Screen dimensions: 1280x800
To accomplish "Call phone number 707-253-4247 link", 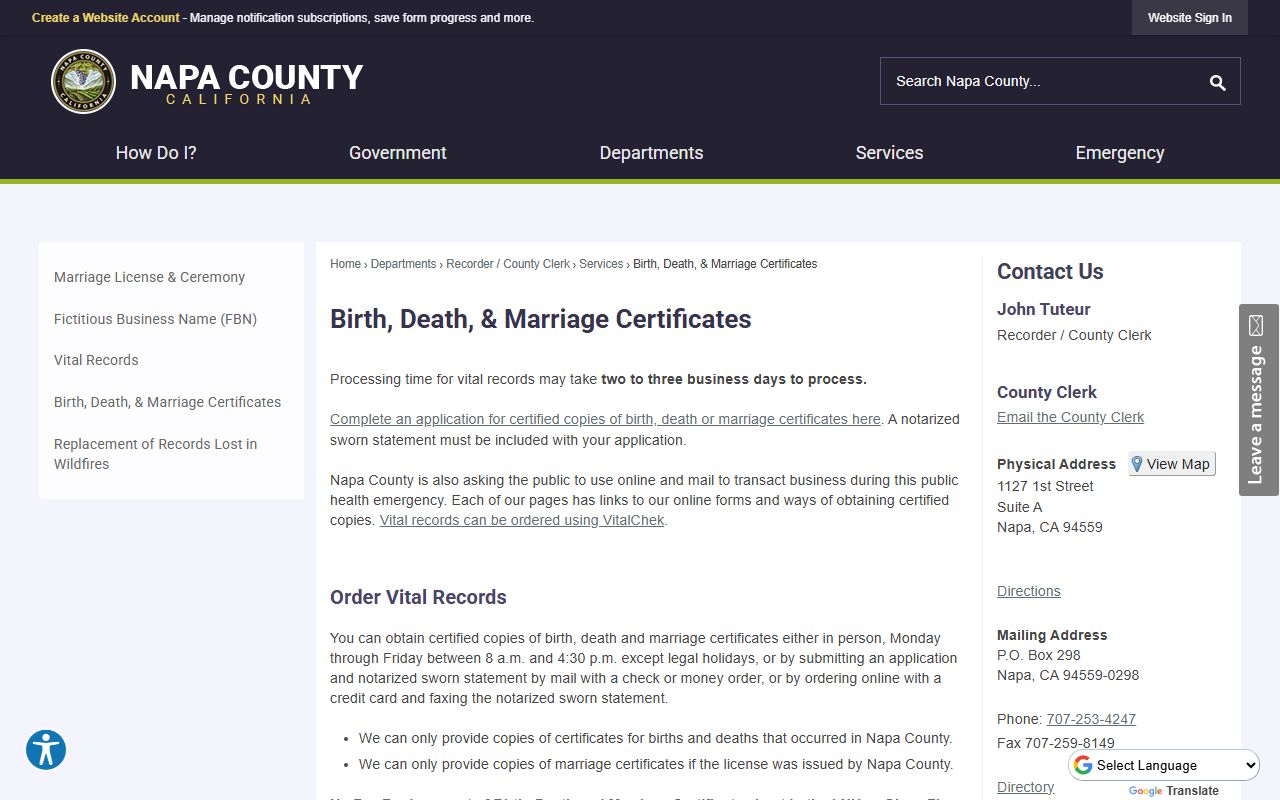I will pos(1091,719).
